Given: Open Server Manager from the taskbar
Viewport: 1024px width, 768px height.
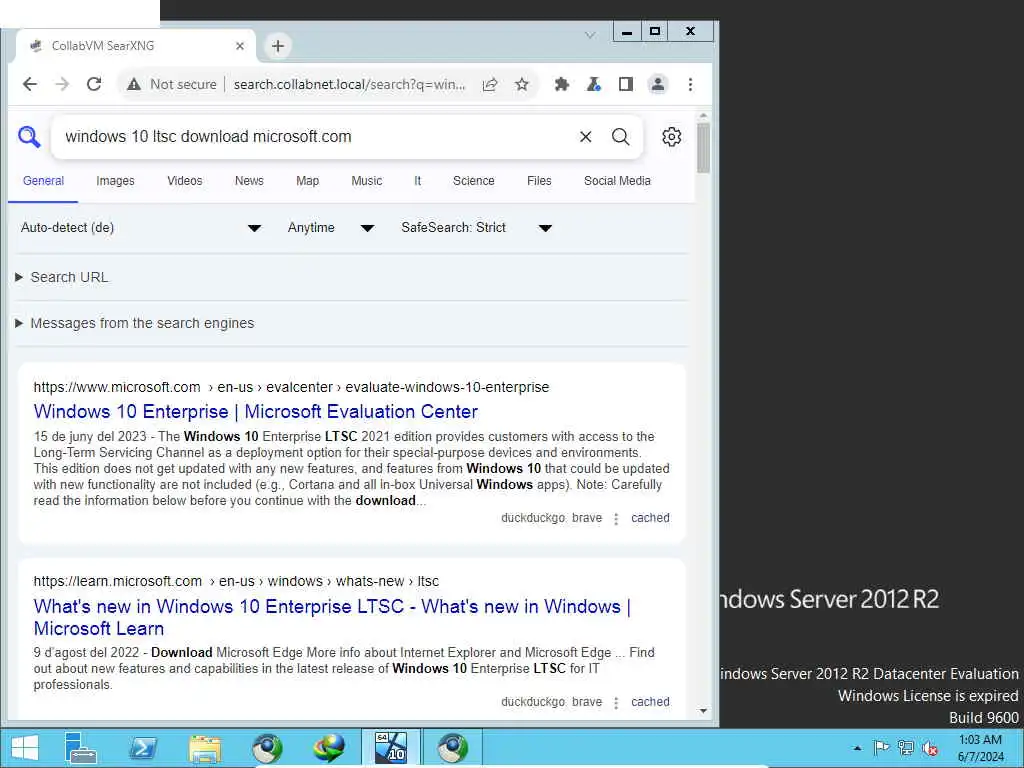Looking at the screenshot, I should [x=81, y=748].
